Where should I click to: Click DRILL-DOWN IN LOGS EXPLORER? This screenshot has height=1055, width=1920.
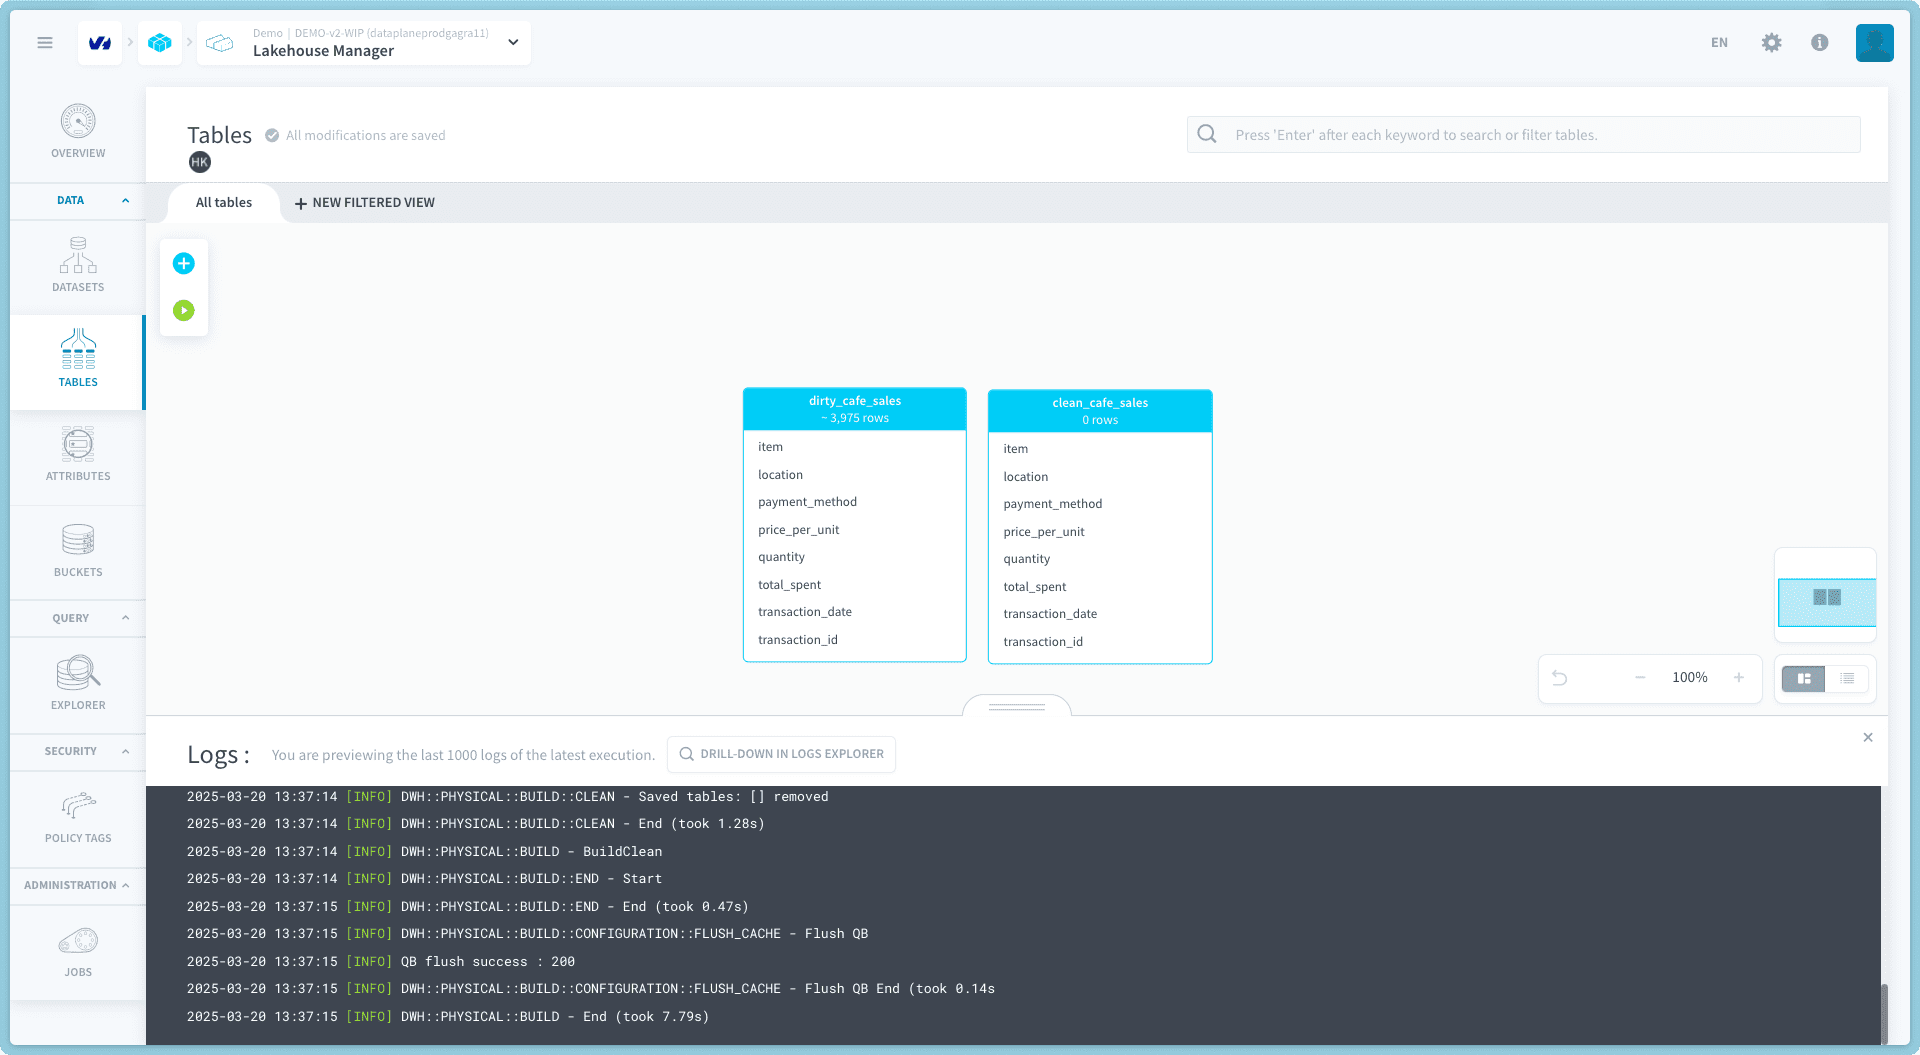(x=781, y=754)
